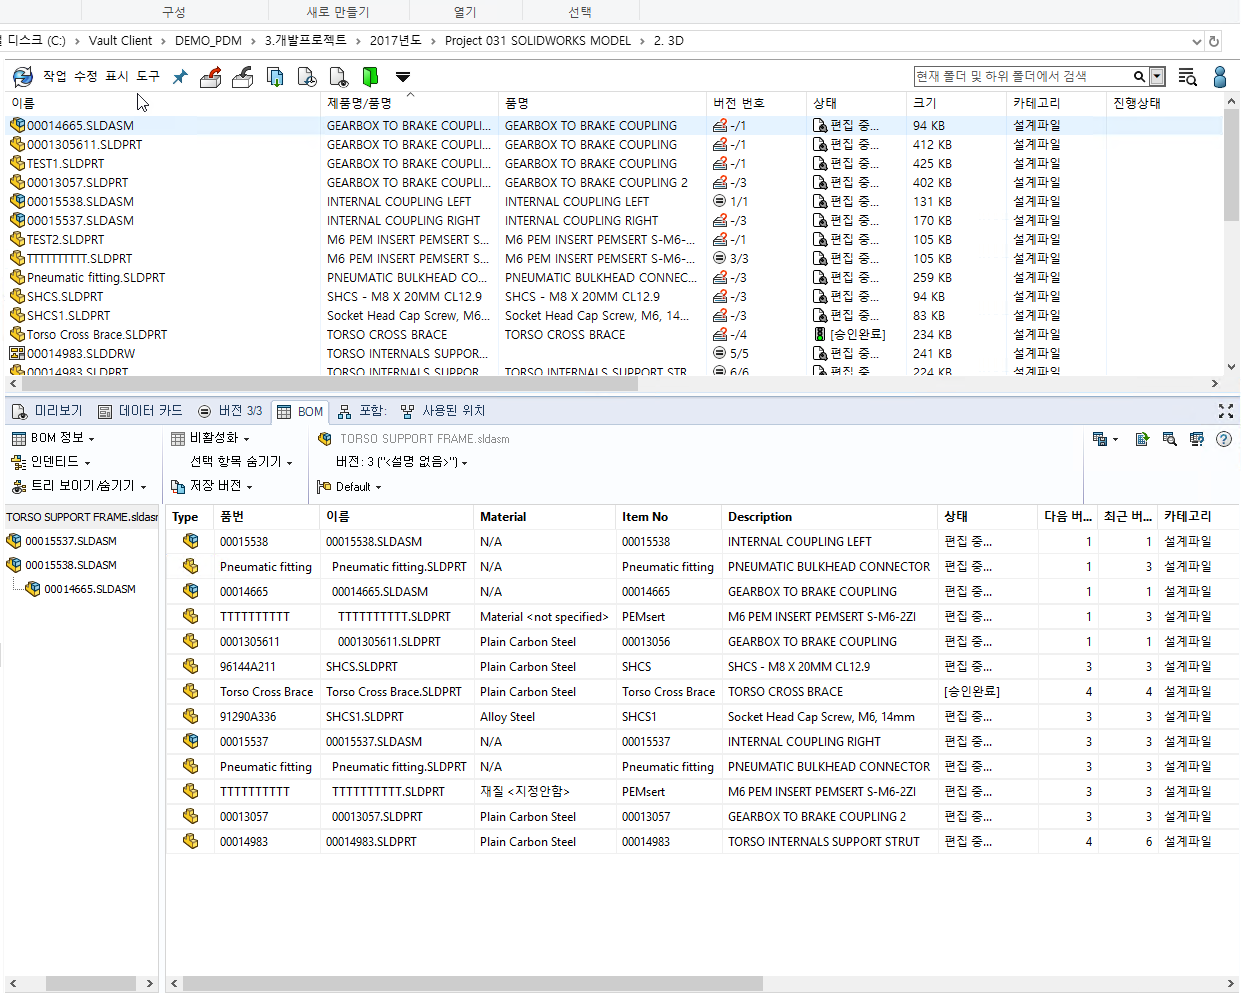Switch to the 미리보기 tab
The width and height of the screenshot is (1241, 1000).
pyautogui.click(x=47, y=411)
